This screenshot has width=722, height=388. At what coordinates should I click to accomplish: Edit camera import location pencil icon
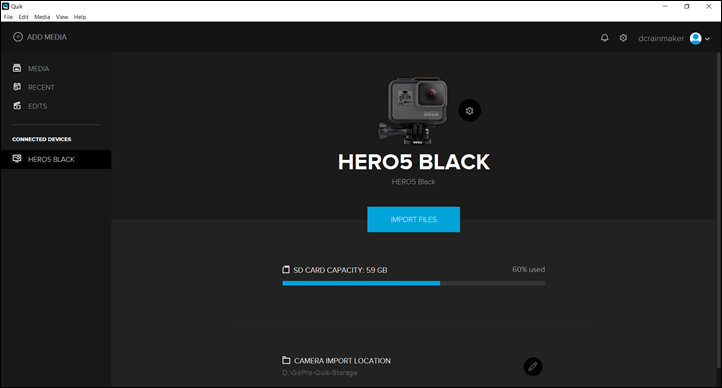point(533,367)
